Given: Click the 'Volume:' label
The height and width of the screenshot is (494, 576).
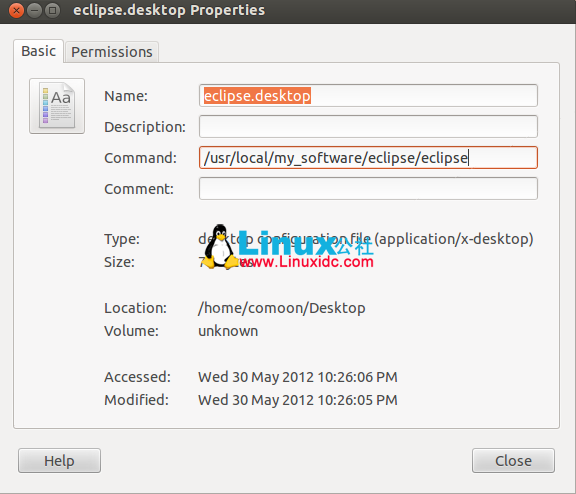Looking at the screenshot, I should pyautogui.click(x=132, y=331).
